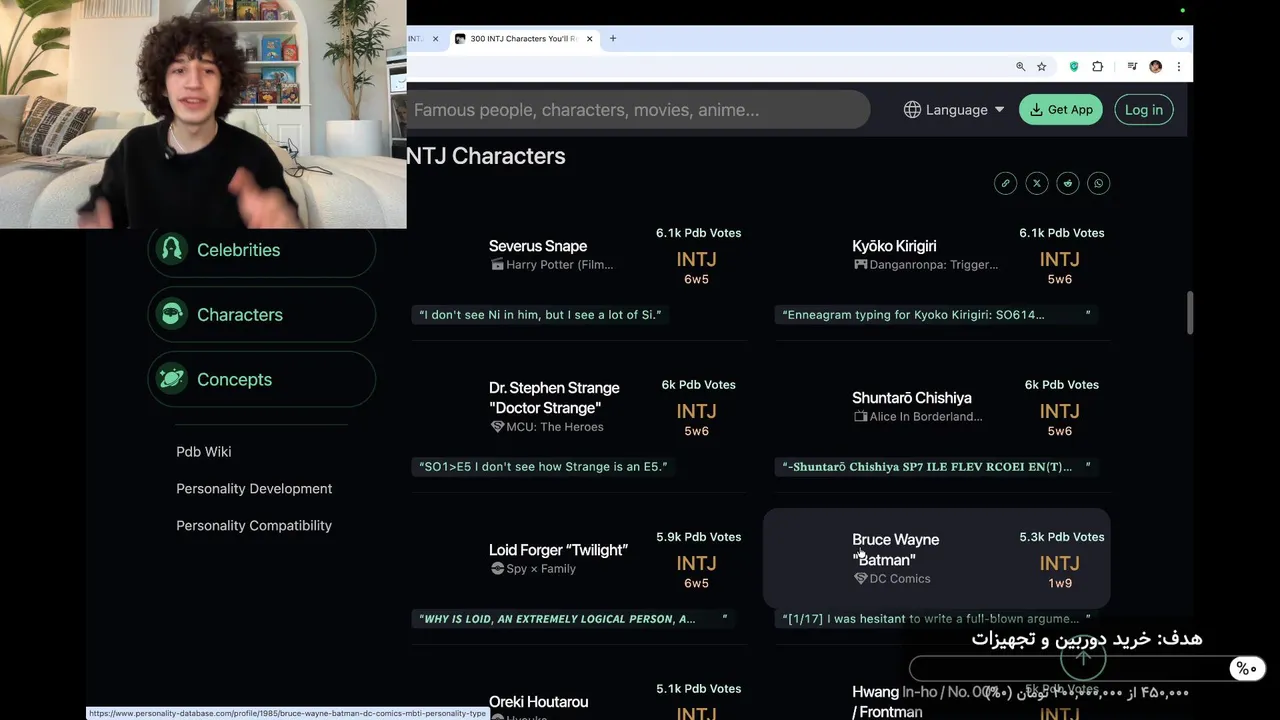1280x720 pixels.
Task: Open a new browser tab
Action: coord(613,39)
